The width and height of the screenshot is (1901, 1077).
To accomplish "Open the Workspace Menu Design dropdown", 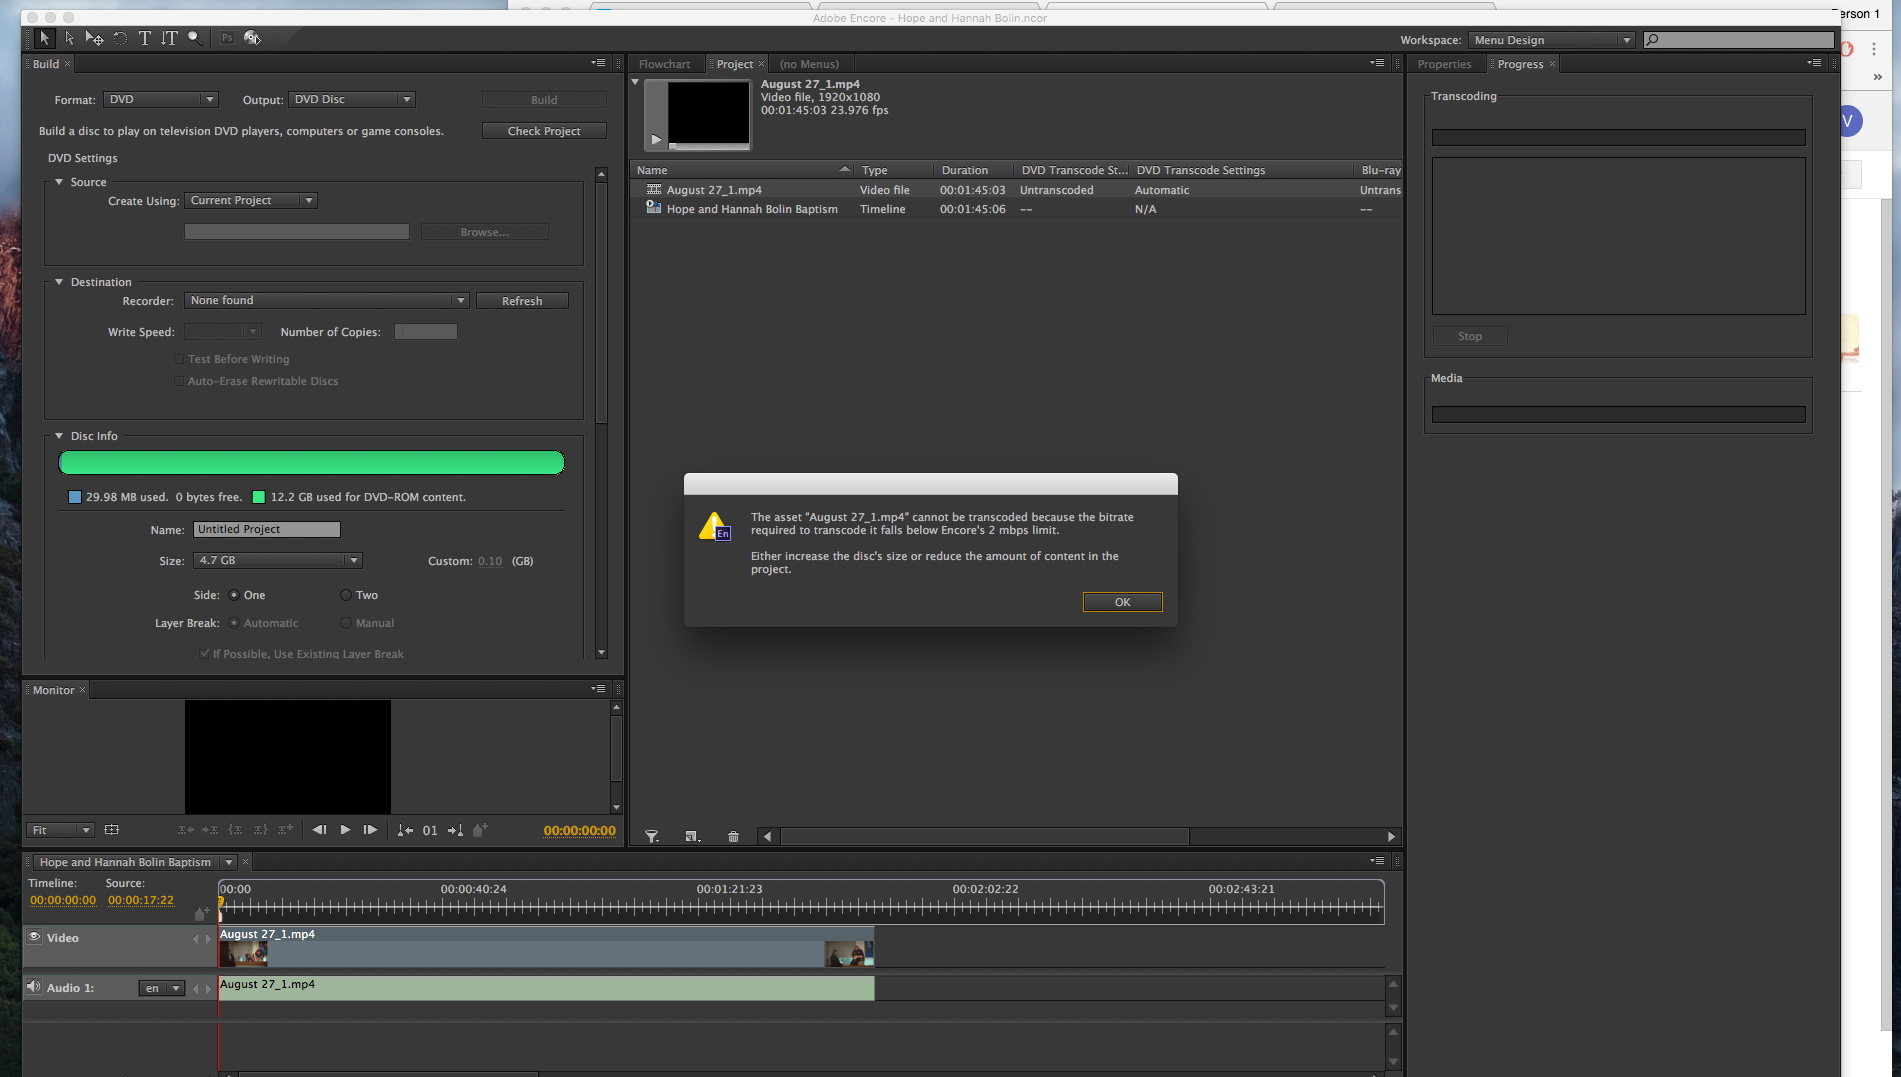I will 1553,40.
